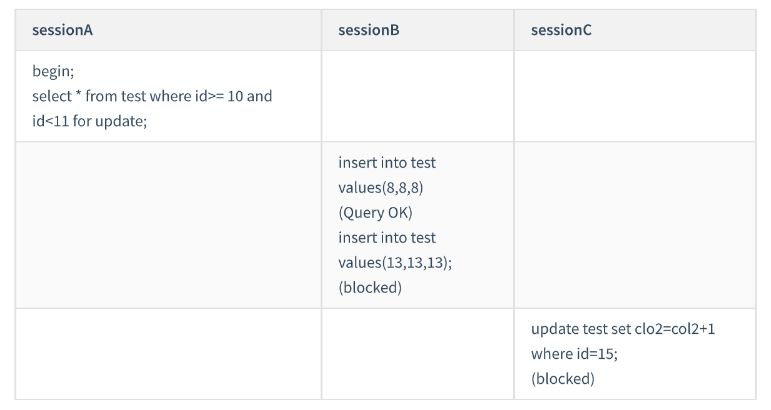Screen dimensions: 771x410
Task: Select the "values(13,13,13);" text
Action: click(389, 262)
